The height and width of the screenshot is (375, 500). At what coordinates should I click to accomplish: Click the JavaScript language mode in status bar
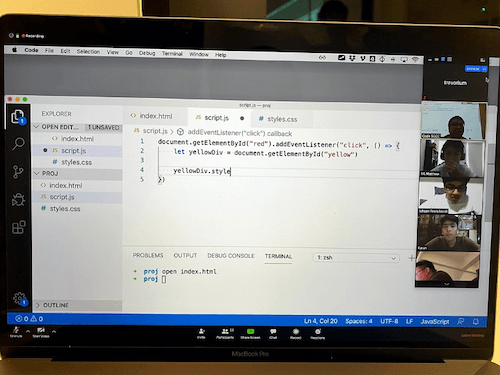pos(435,321)
